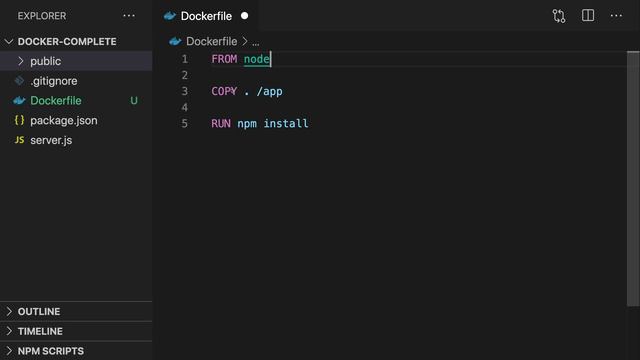Click the DOCKER-COMPLETE workspace title

tap(67, 42)
